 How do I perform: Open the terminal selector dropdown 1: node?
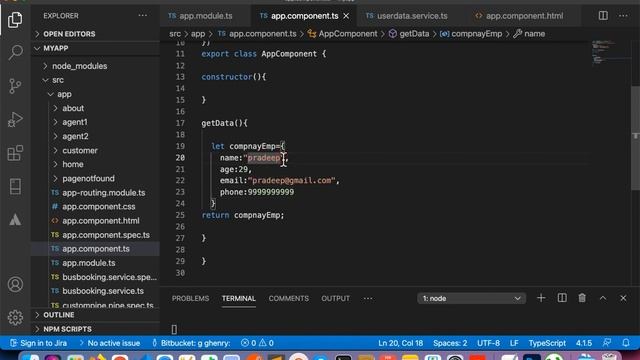pos(471,298)
